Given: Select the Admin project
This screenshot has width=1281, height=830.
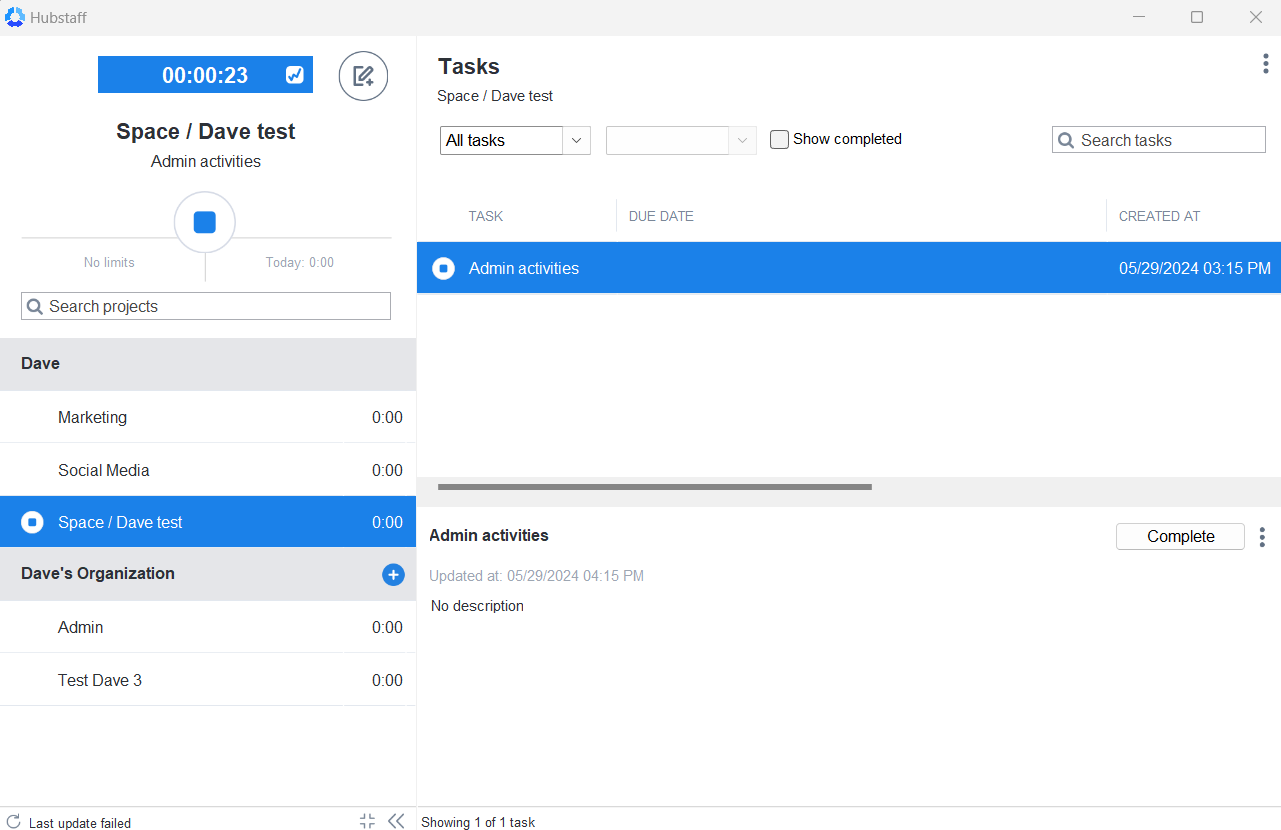Looking at the screenshot, I should pyautogui.click(x=208, y=627).
